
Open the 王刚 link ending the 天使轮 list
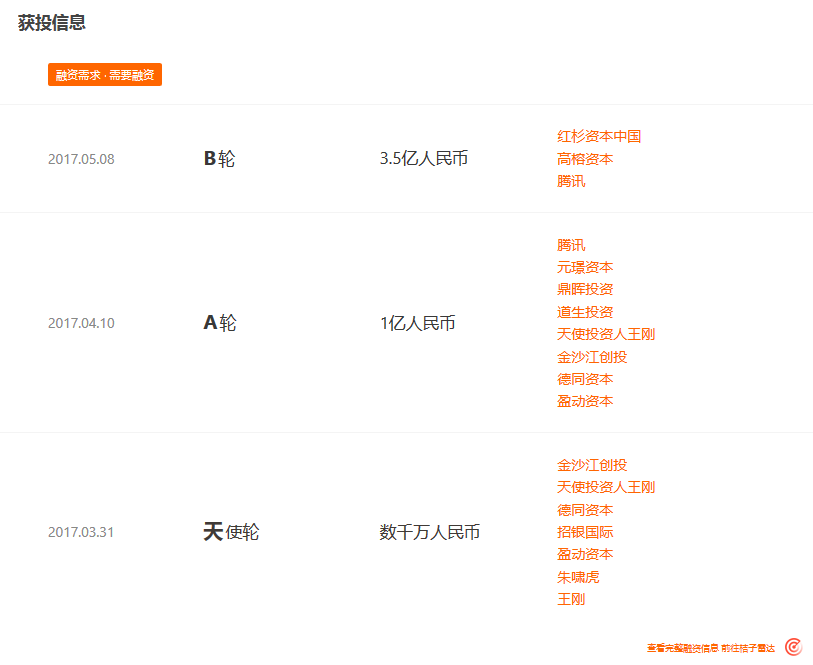pos(571,599)
